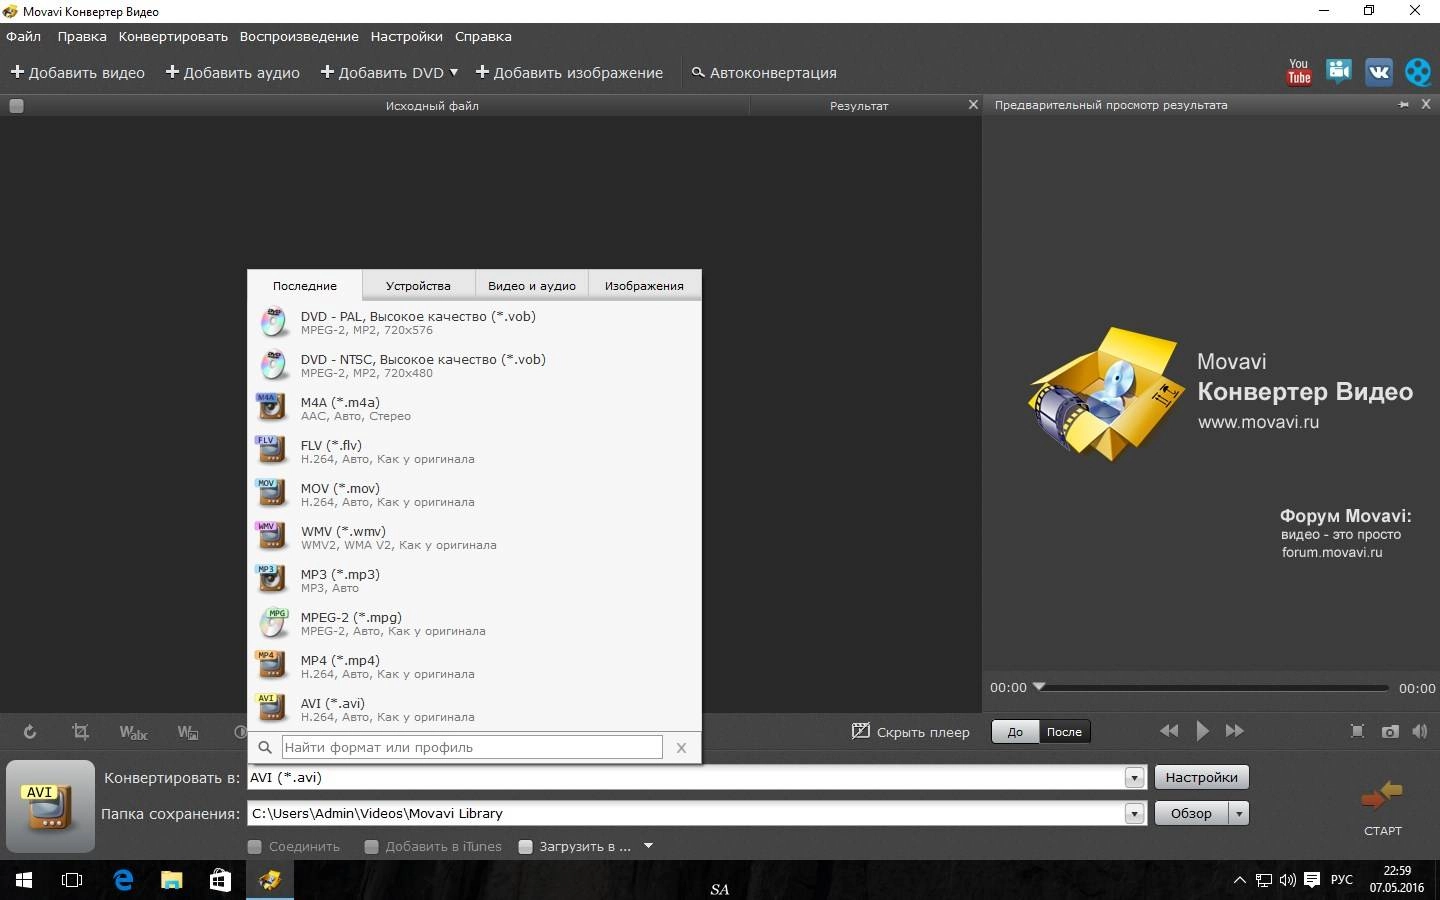The width and height of the screenshot is (1440, 900).
Task: Click Добавить аудио button
Action: [x=232, y=72]
